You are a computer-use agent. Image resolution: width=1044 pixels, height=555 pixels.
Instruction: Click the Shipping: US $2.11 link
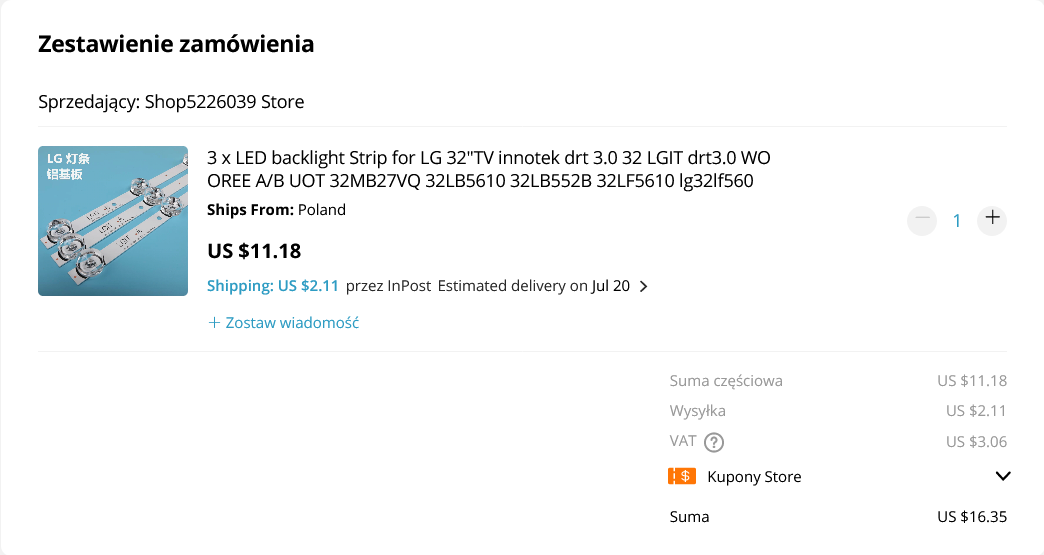tap(273, 286)
